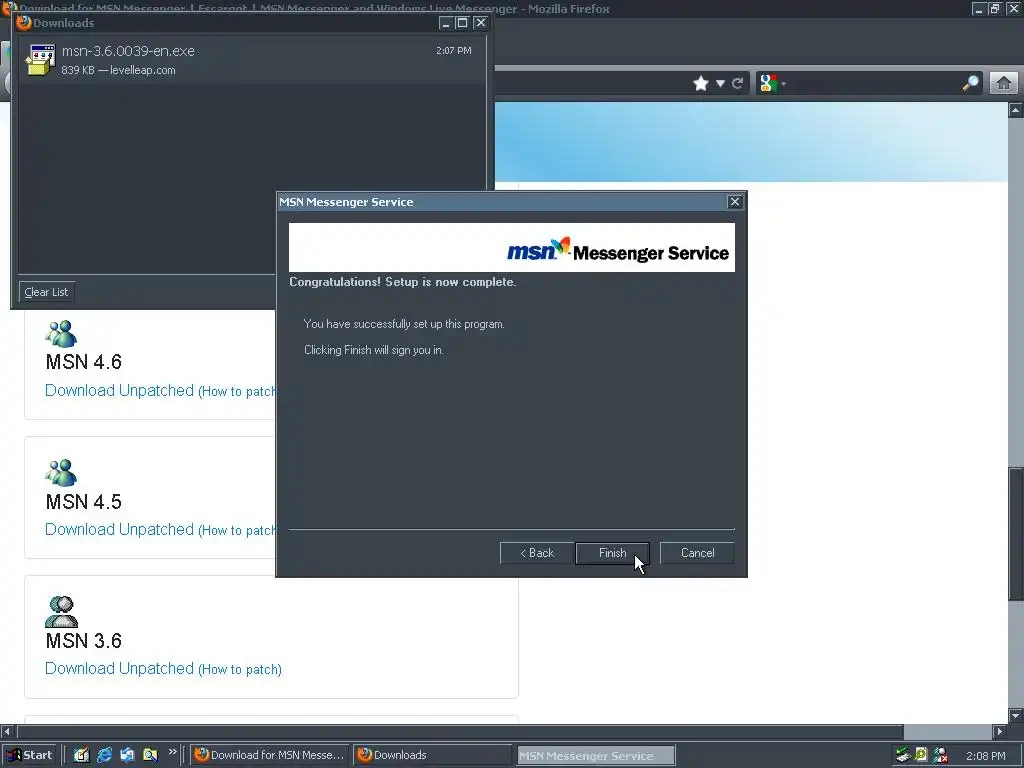Minimize the Downloads window

pyautogui.click(x=446, y=23)
